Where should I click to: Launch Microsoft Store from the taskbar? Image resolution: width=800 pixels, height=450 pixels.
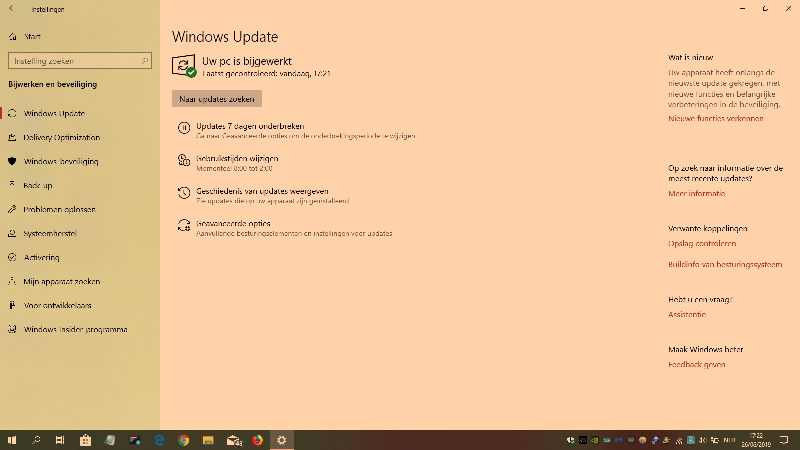[85, 440]
